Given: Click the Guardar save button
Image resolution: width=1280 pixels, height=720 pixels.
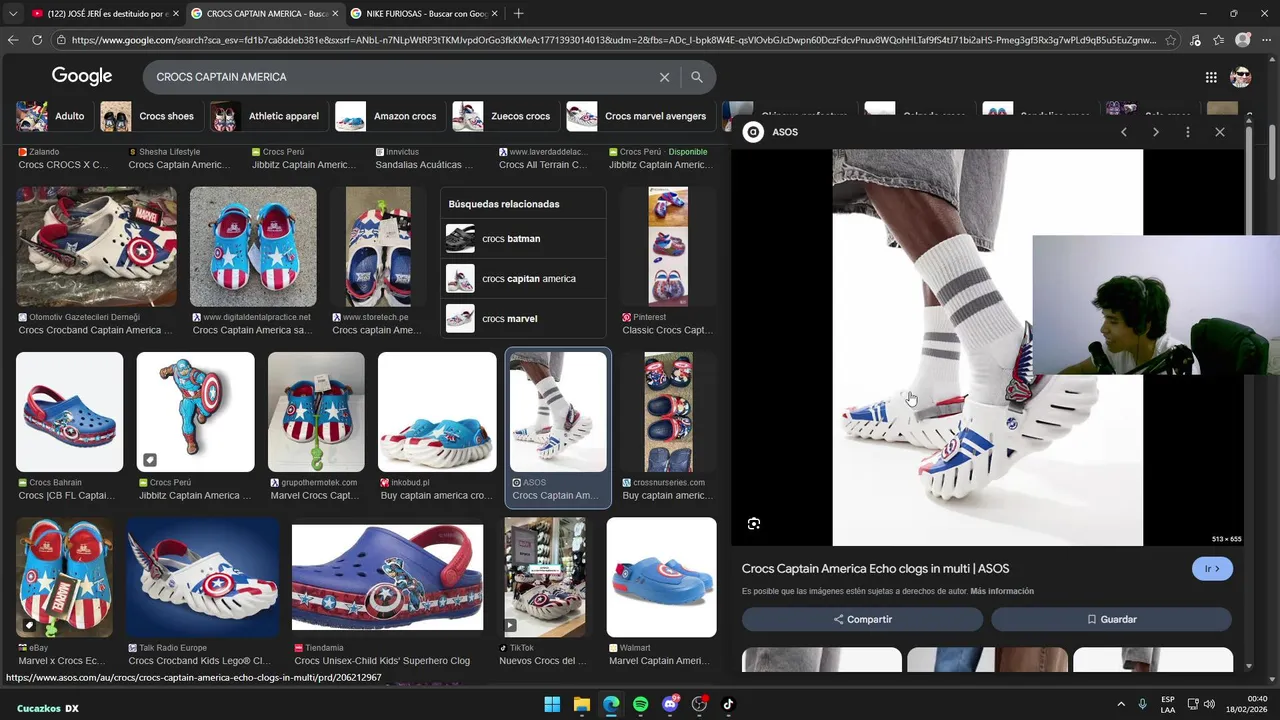Looking at the screenshot, I should click(x=1111, y=619).
